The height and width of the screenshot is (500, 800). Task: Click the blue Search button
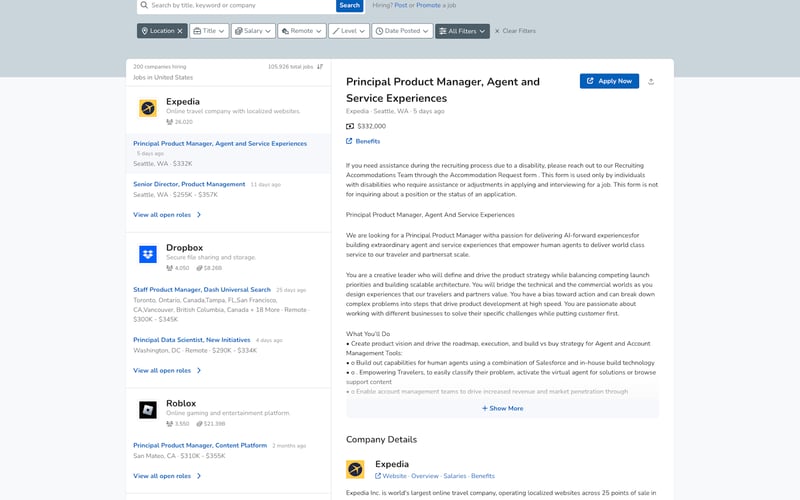[349, 5]
